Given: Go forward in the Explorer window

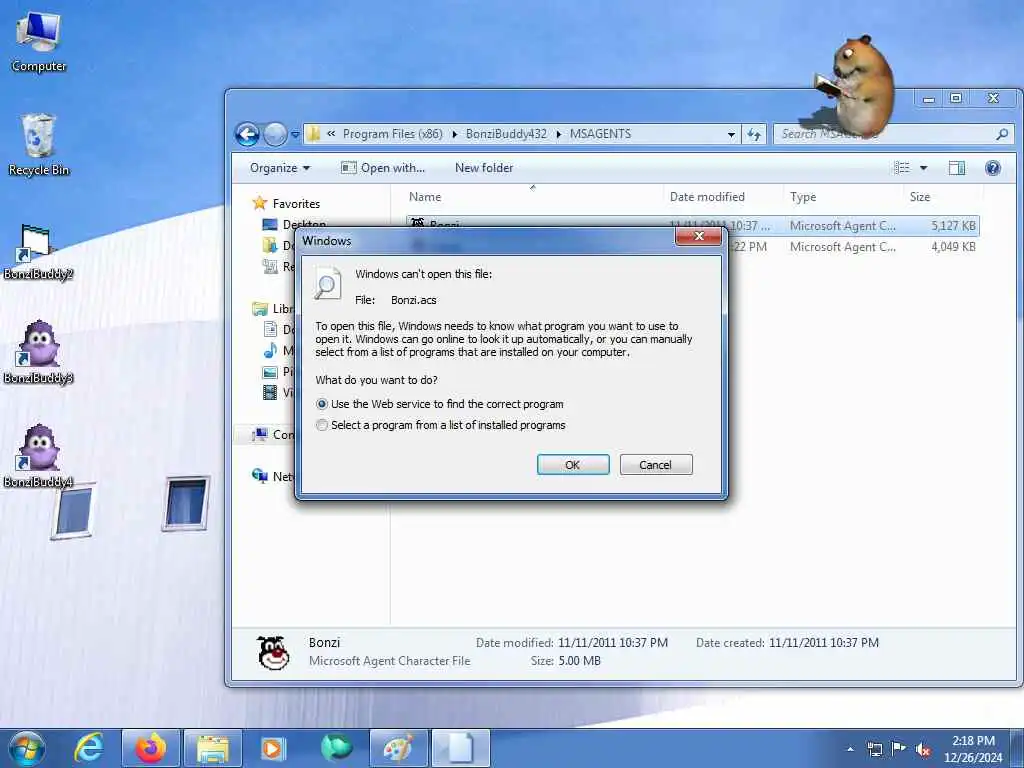Looking at the screenshot, I should pos(275,135).
